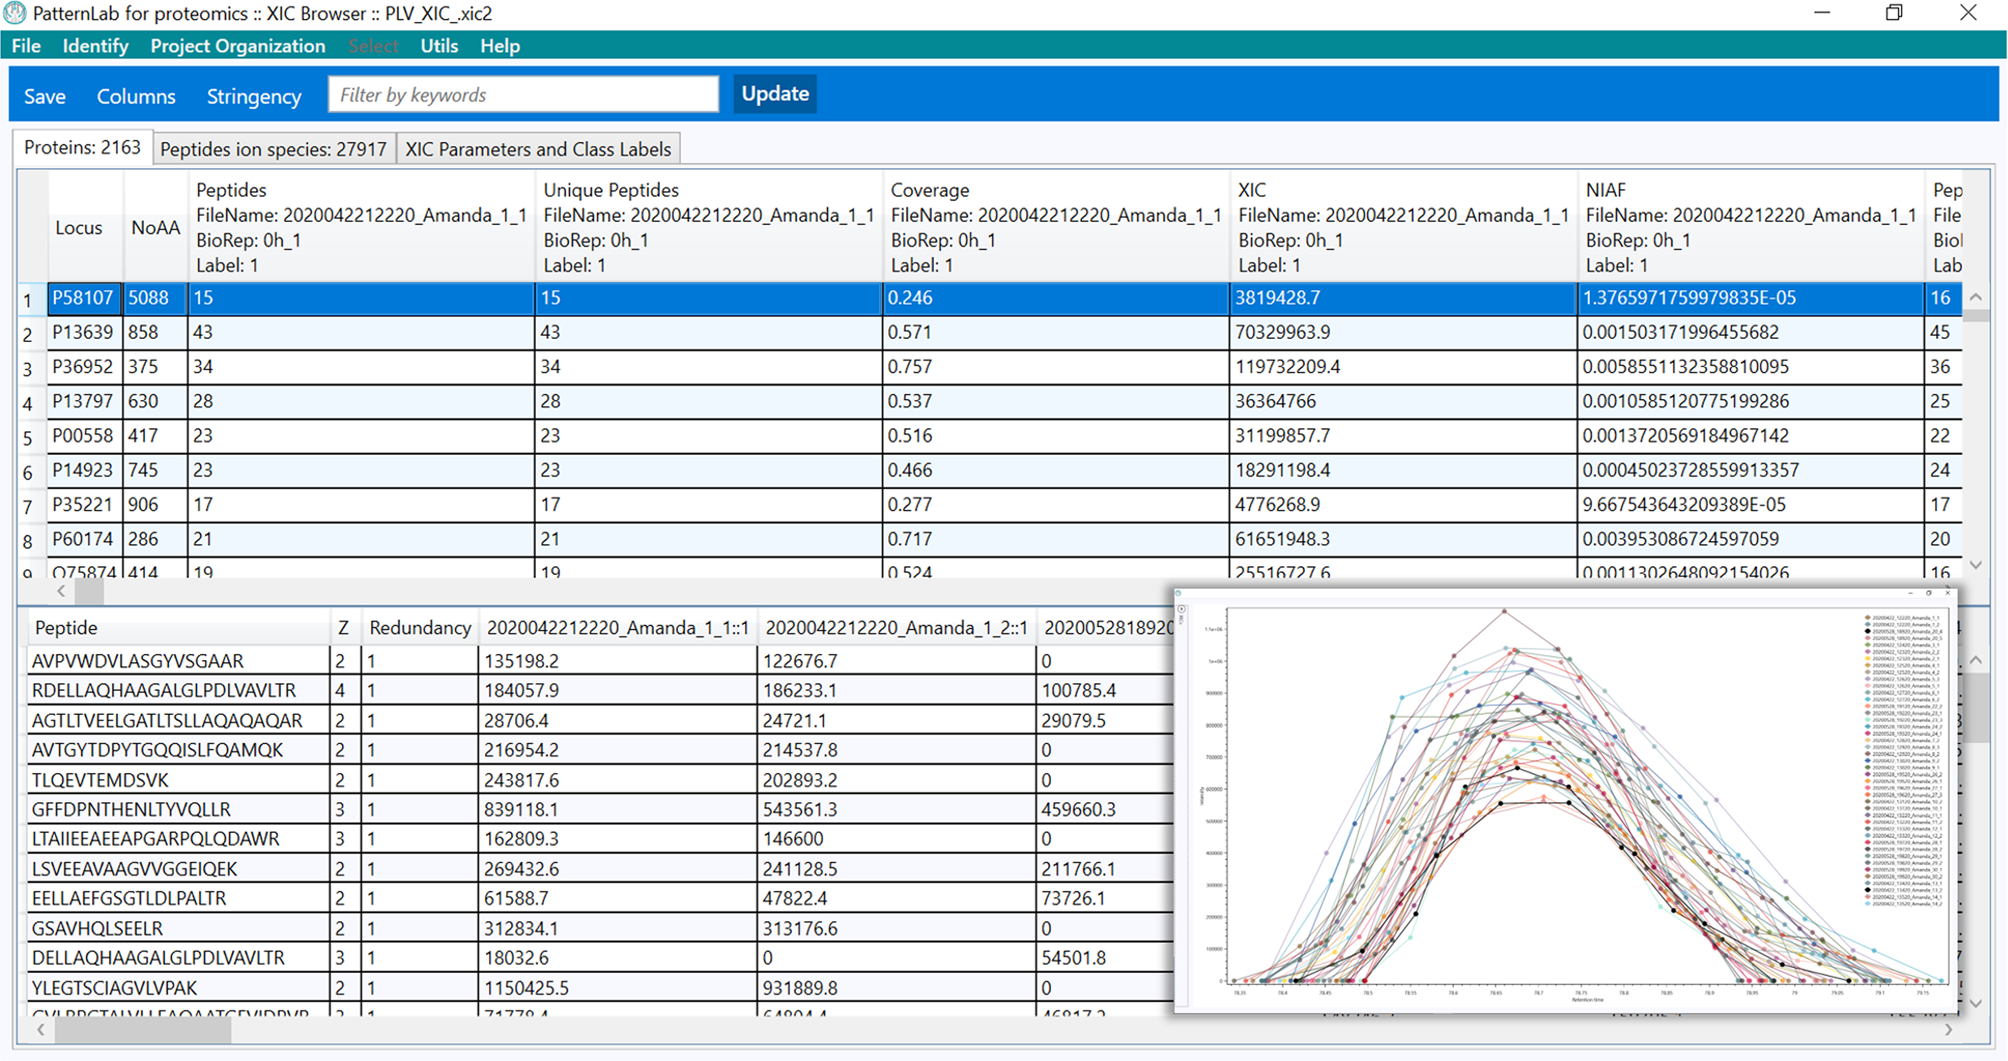Screen dimensions: 2008x1061
Task: Click the NIAF column header
Action: (x=1751, y=228)
